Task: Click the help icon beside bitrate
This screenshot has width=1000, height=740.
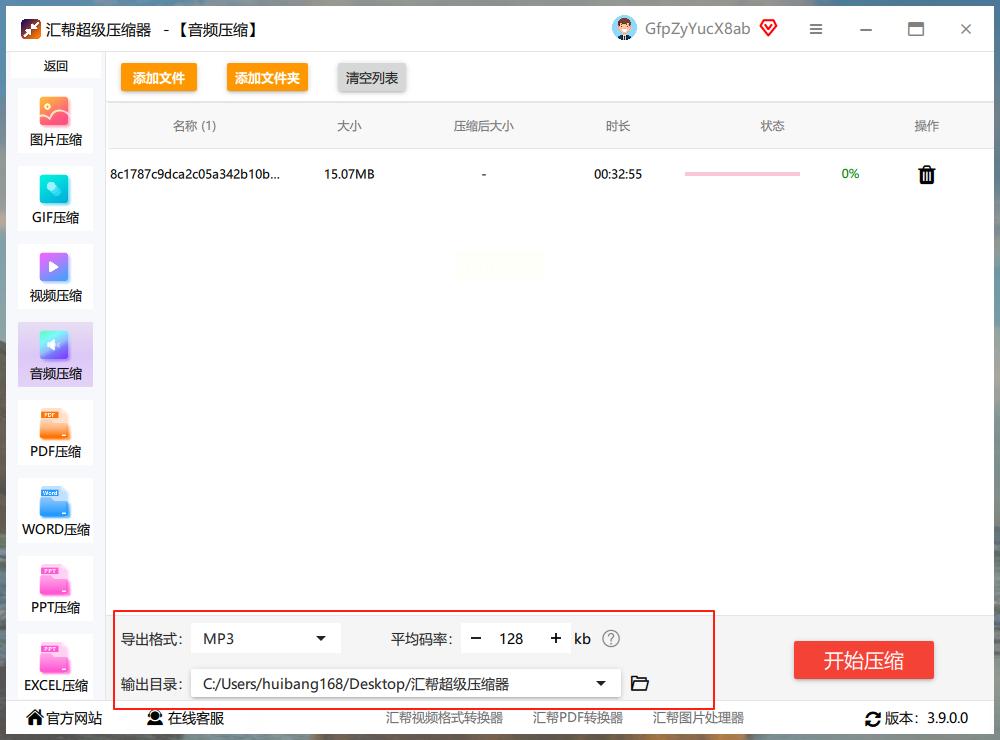Action: 611,639
